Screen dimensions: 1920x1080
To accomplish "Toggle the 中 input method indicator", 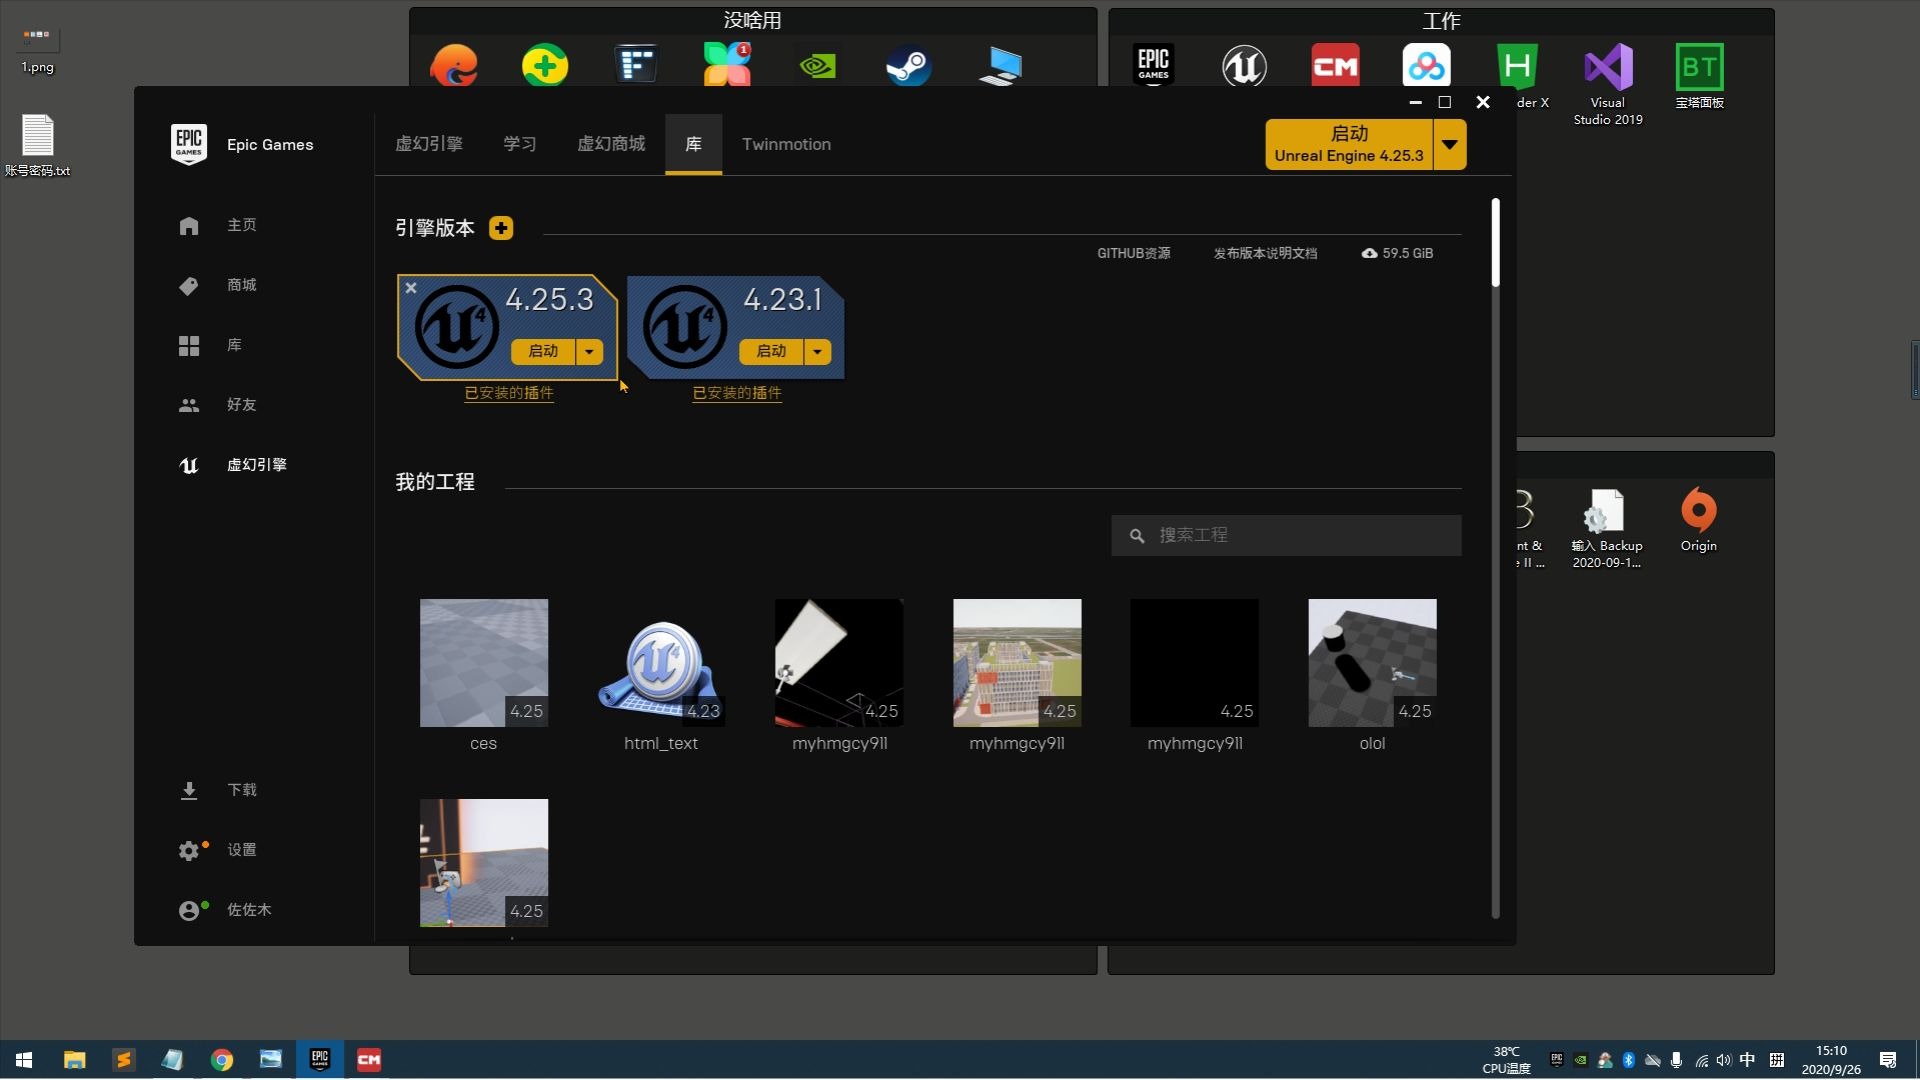I will pos(1747,1060).
